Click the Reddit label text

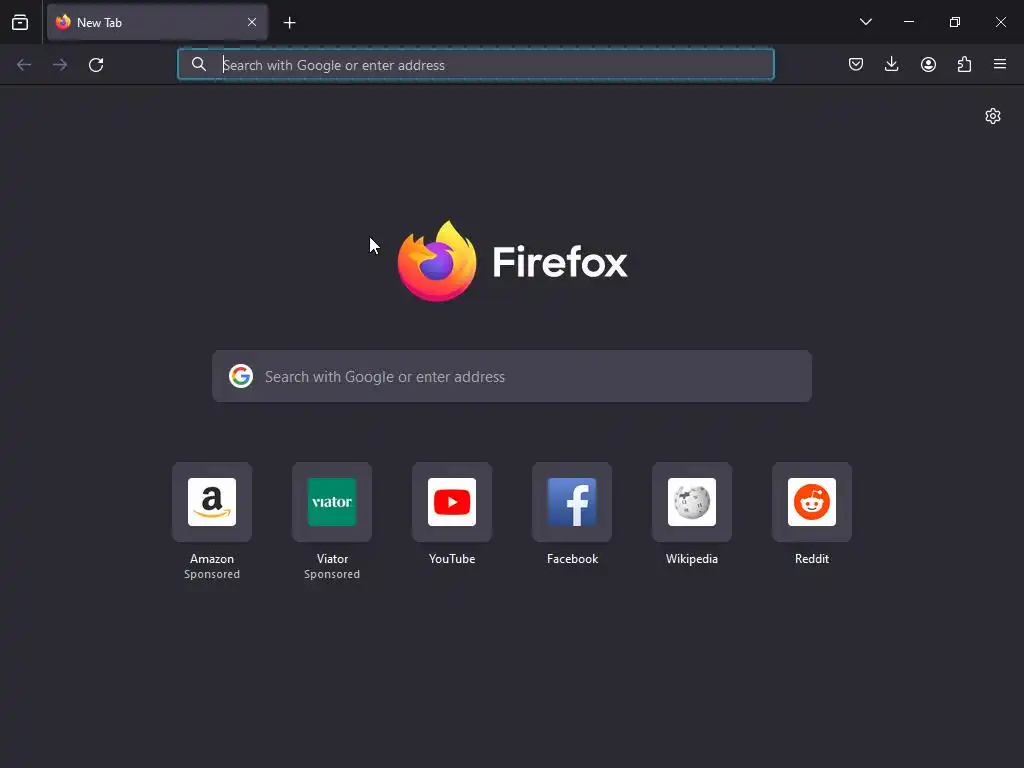[812, 559]
